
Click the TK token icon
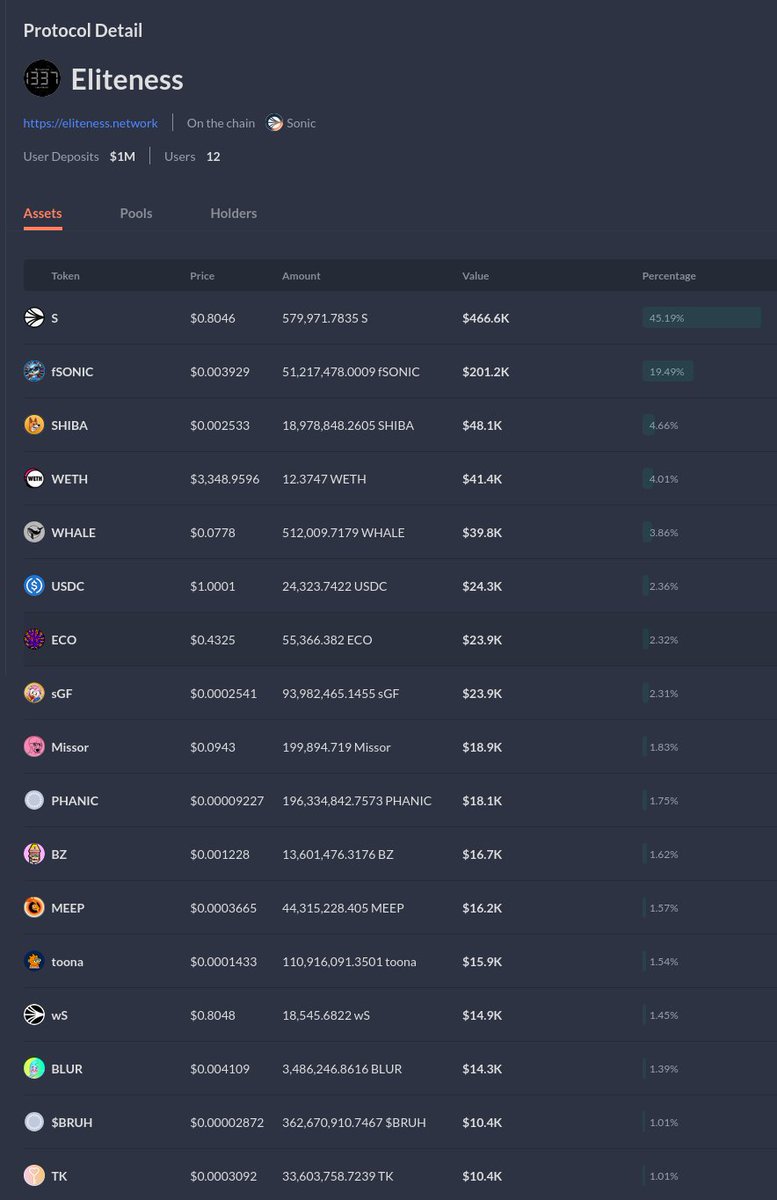tap(34, 1176)
